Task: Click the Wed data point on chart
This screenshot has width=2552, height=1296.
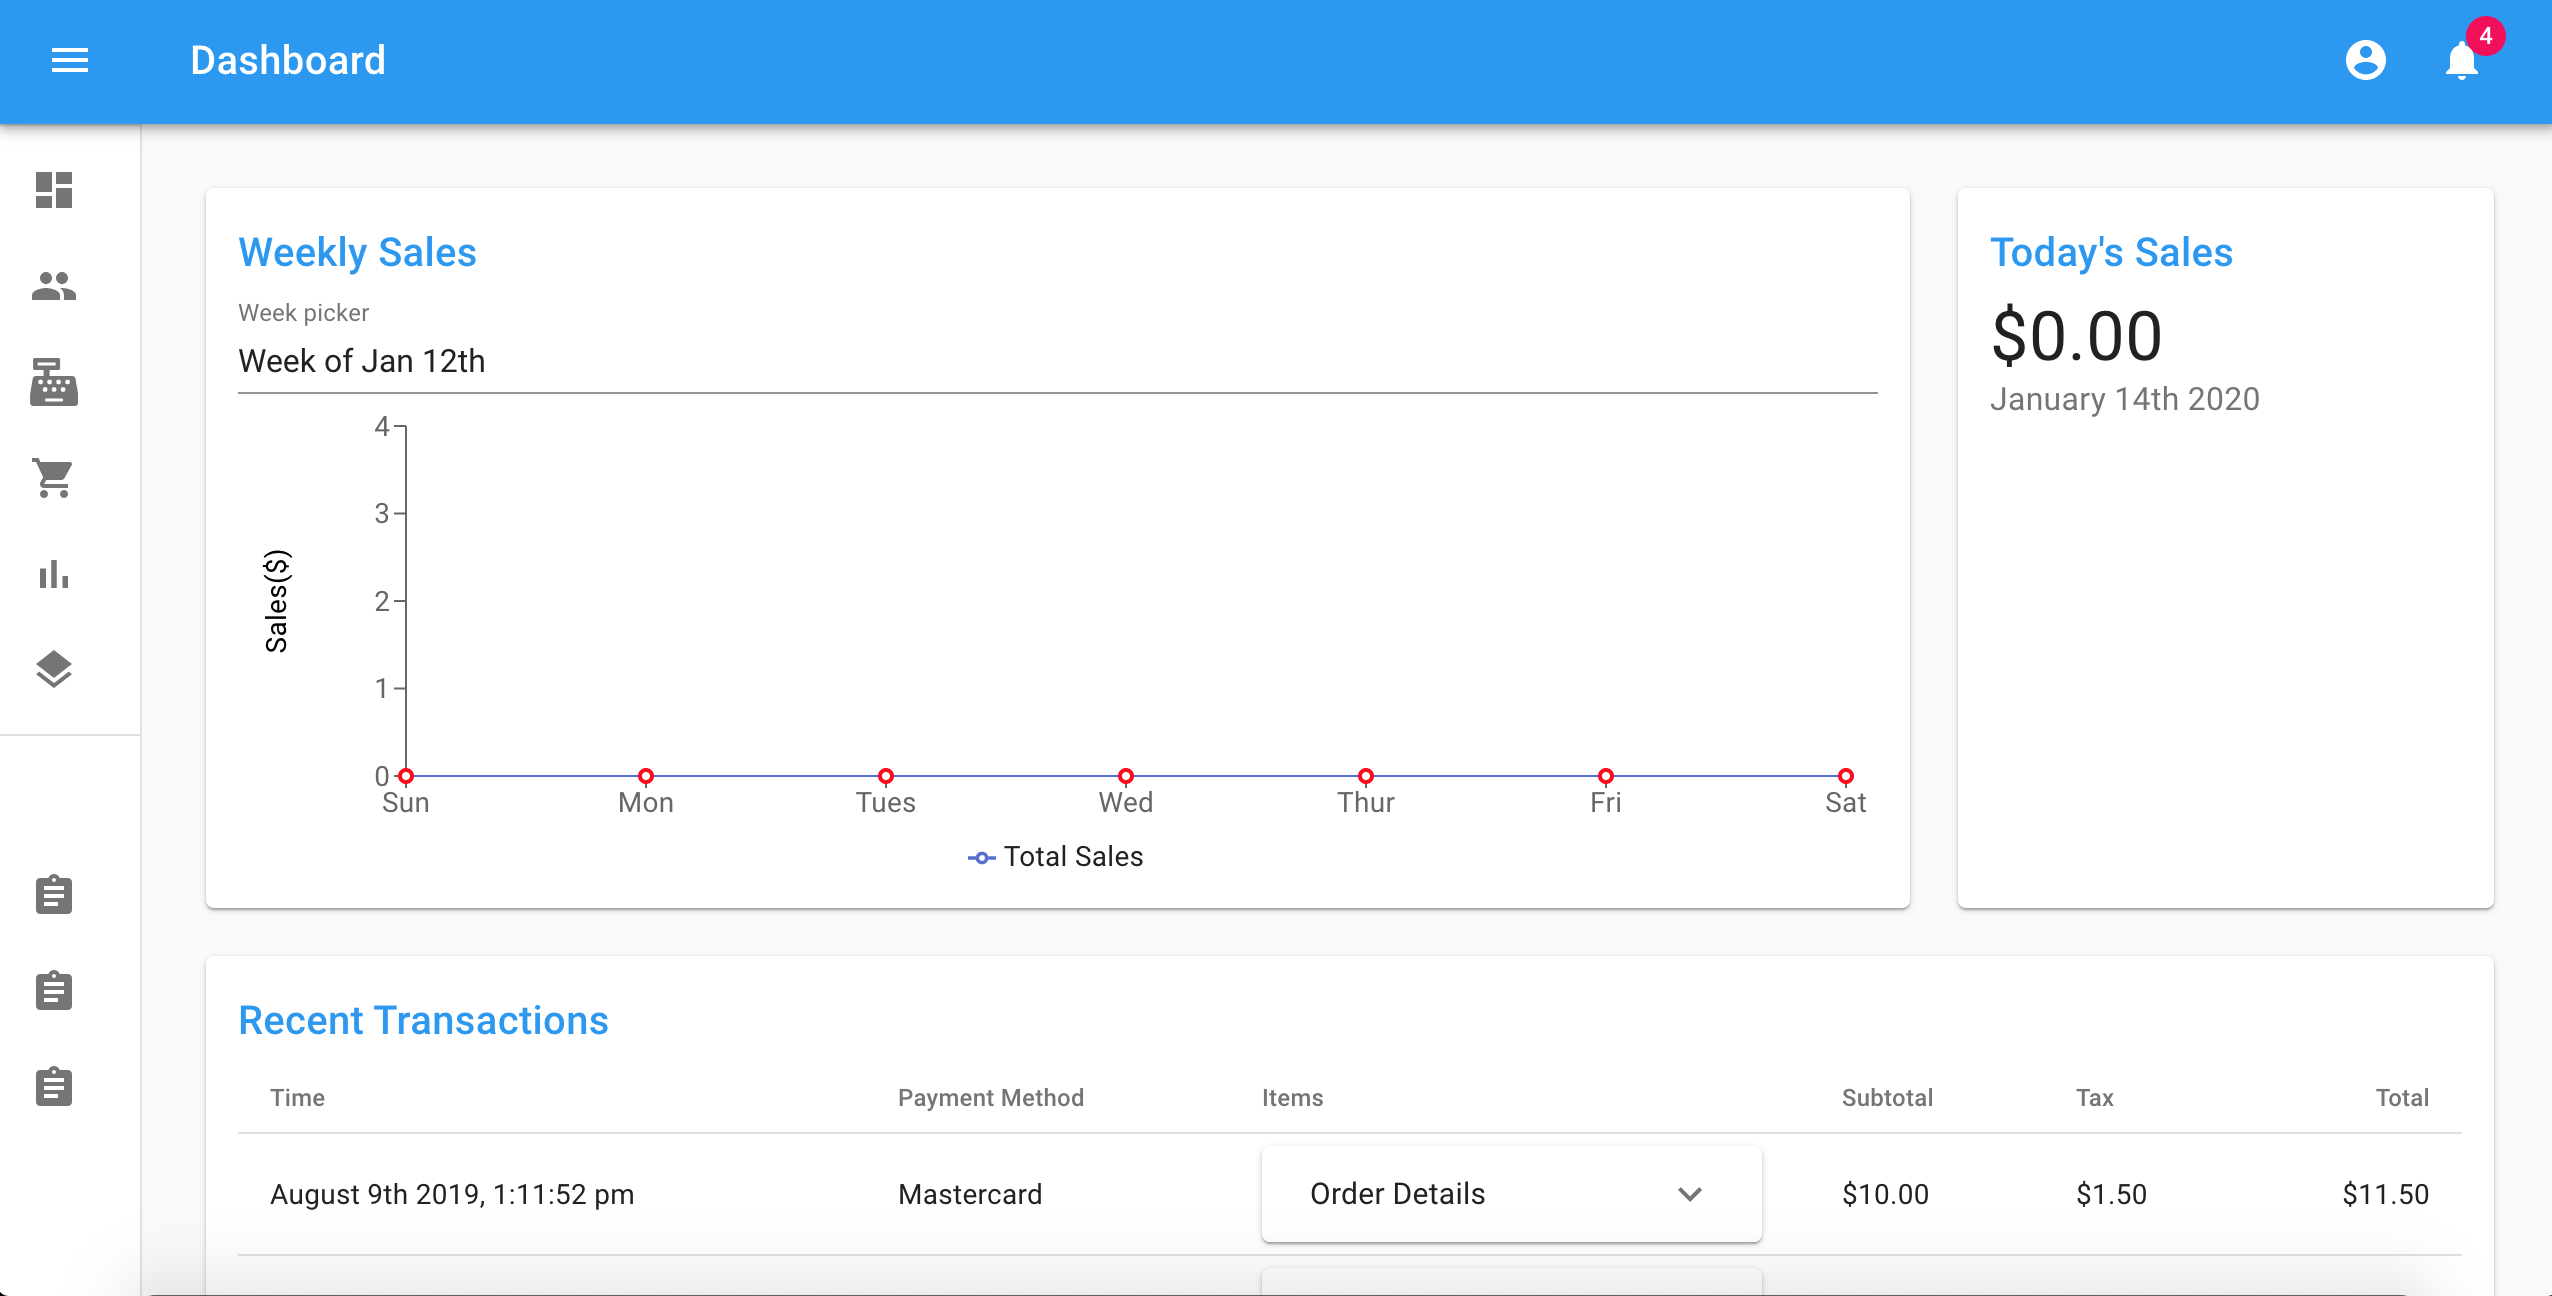Action: tap(1126, 776)
